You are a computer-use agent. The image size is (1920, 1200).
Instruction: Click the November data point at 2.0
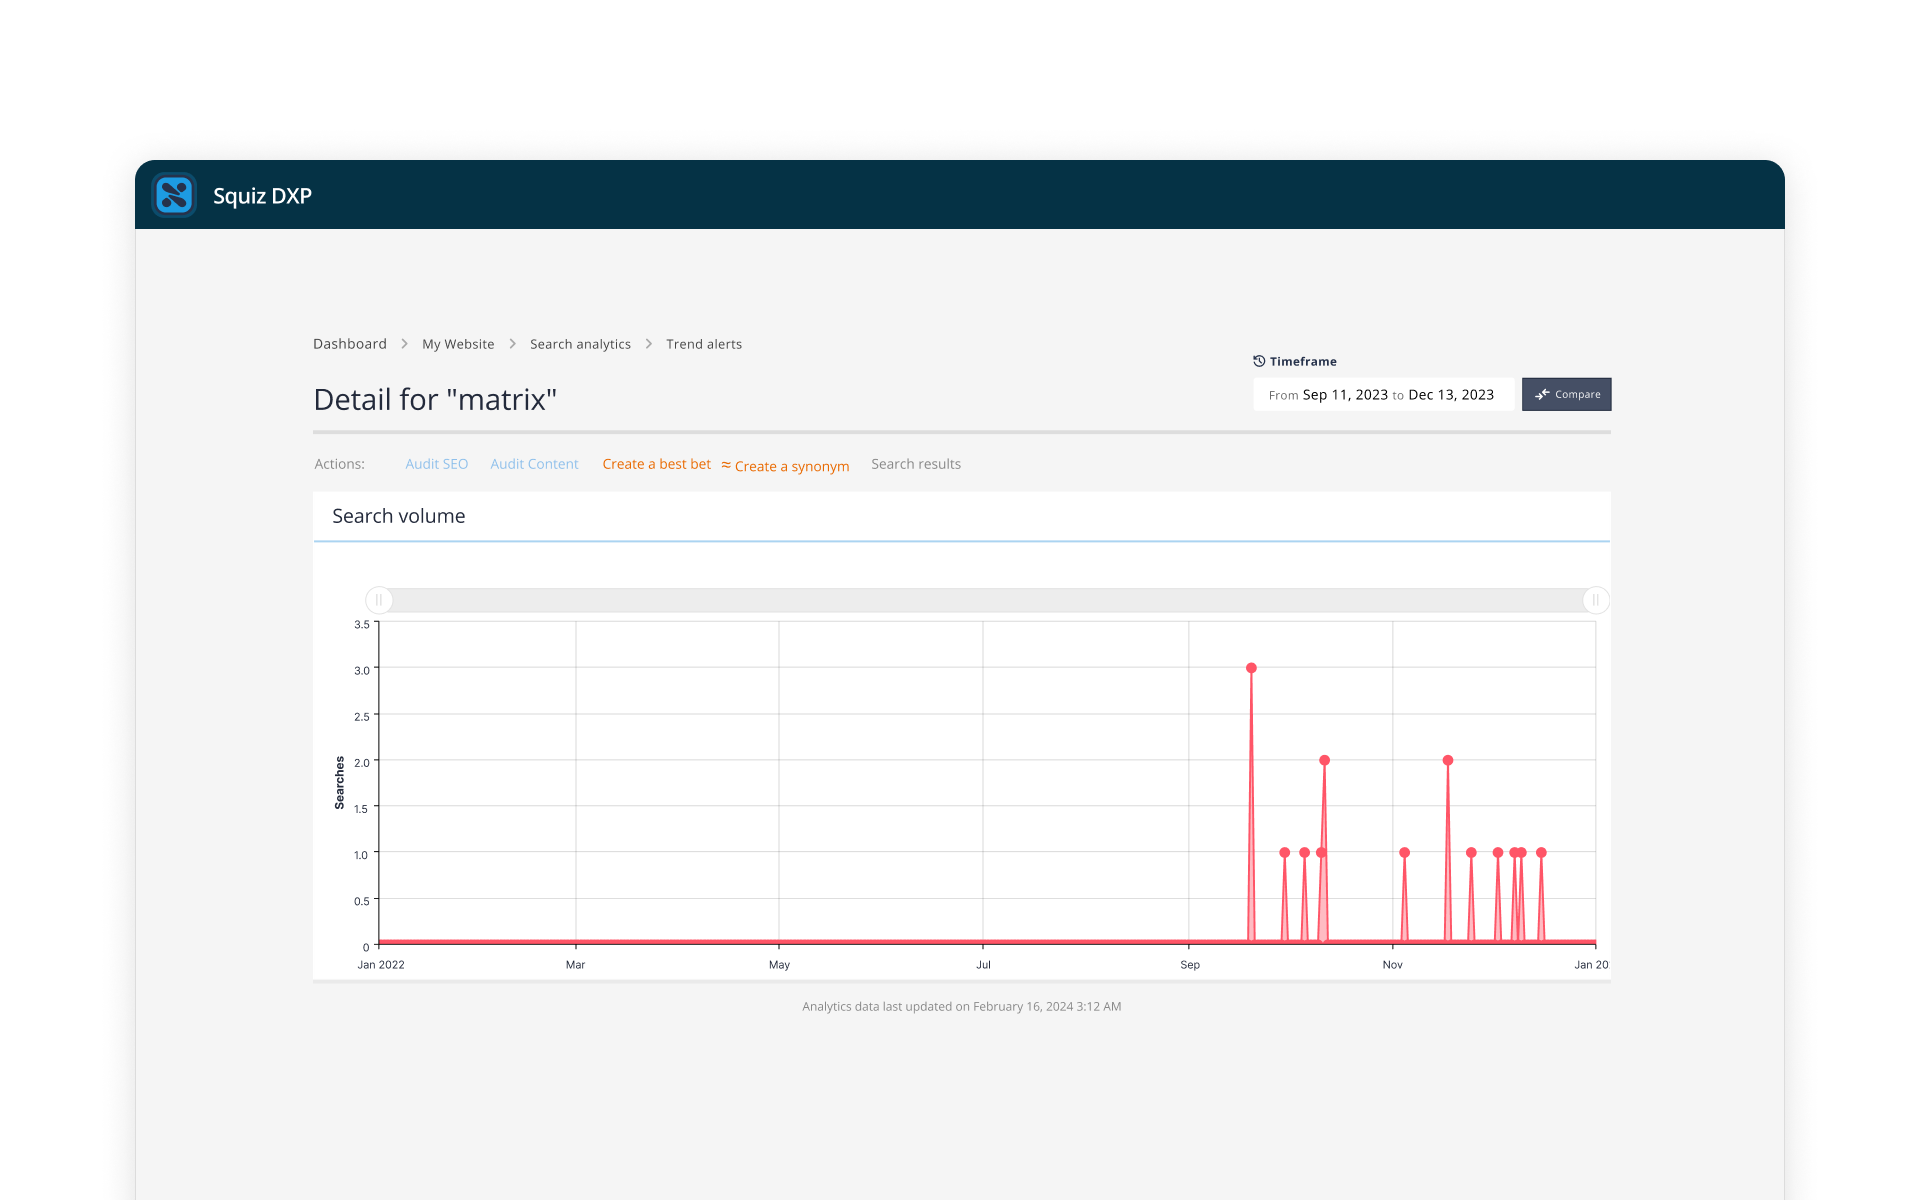click(1448, 760)
